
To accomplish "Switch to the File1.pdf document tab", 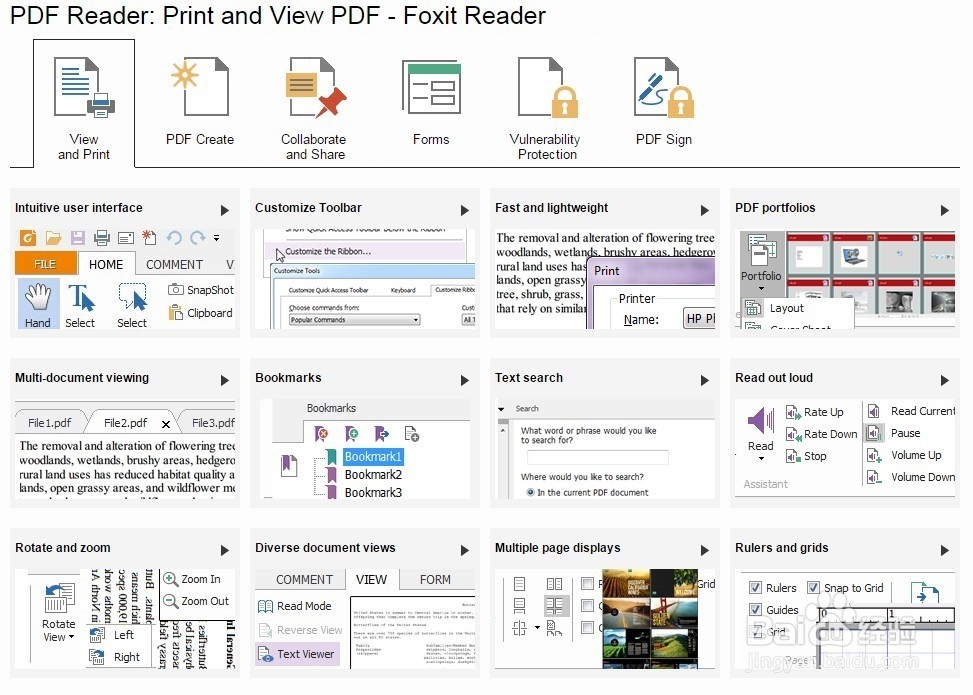I will (50, 423).
